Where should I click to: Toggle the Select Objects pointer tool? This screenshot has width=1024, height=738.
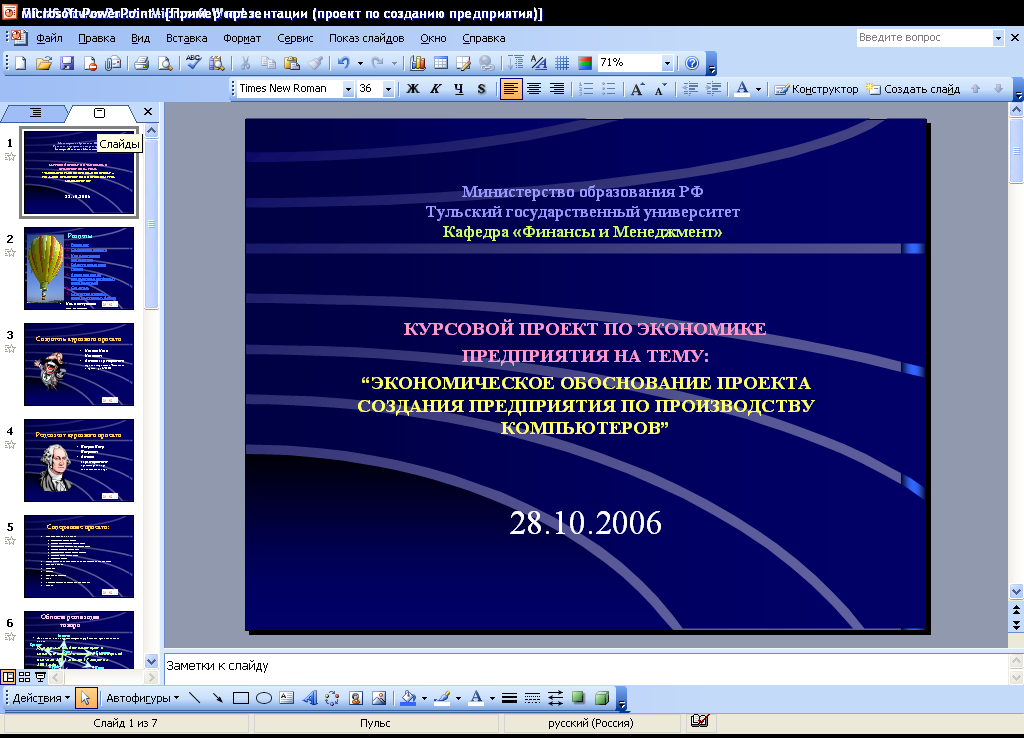(86, 698)
